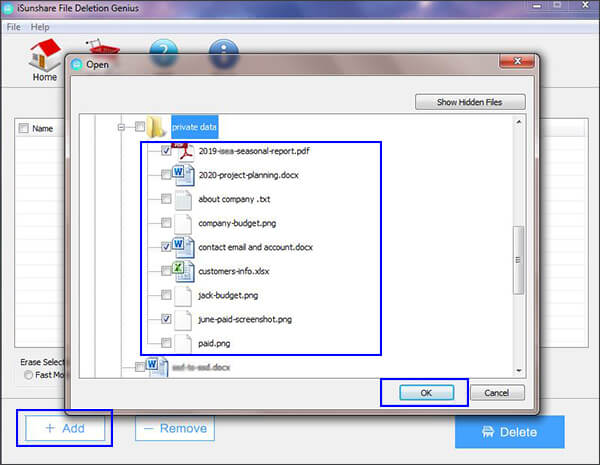Select 2020-project-planning.docx file name

click(x=248, y=175)
